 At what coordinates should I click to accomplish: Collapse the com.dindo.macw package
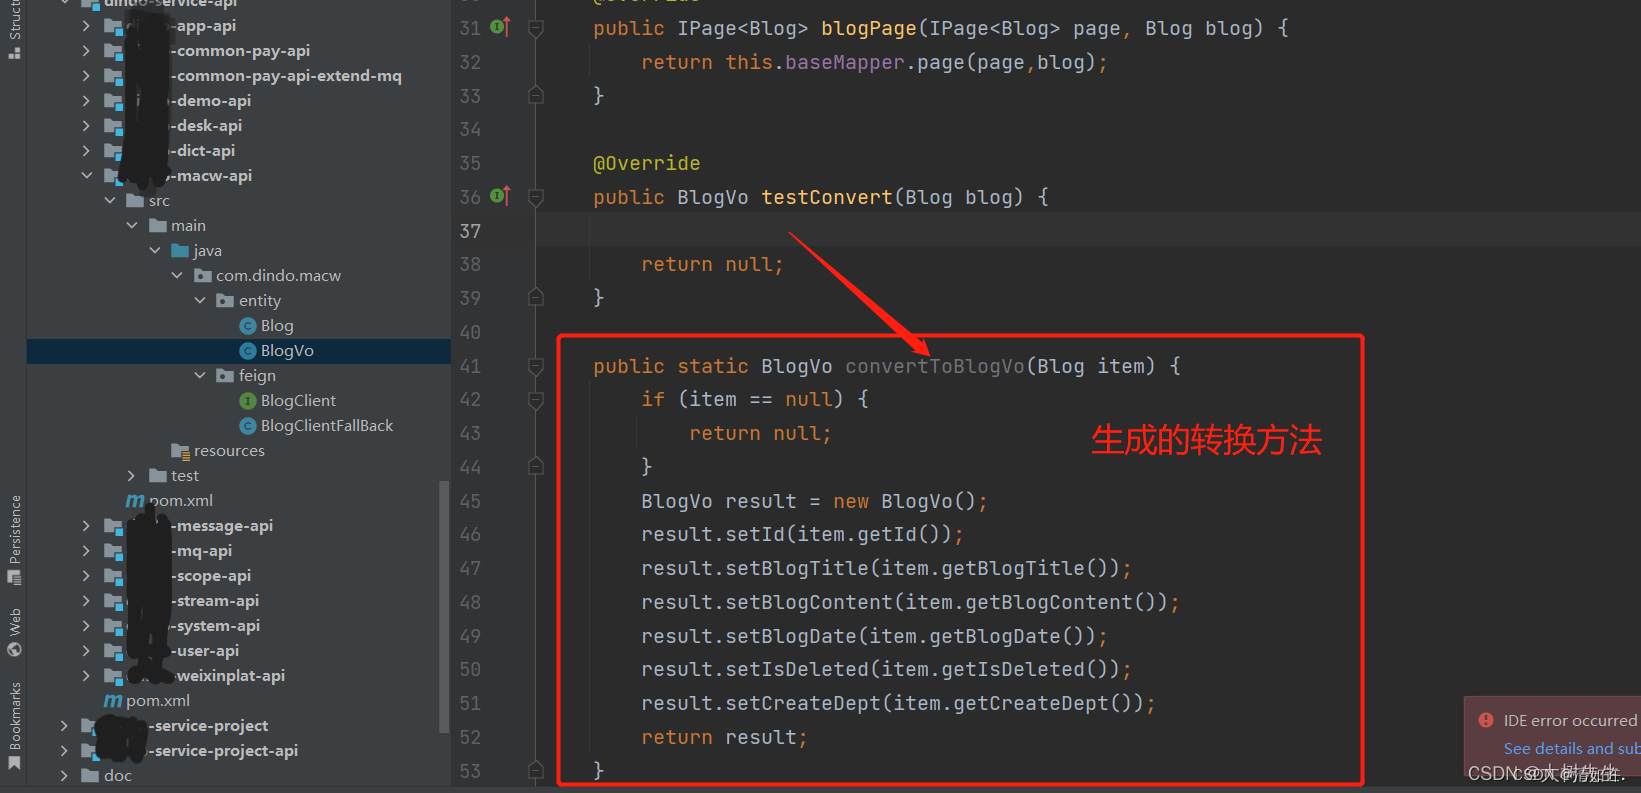tap(177, 276)
